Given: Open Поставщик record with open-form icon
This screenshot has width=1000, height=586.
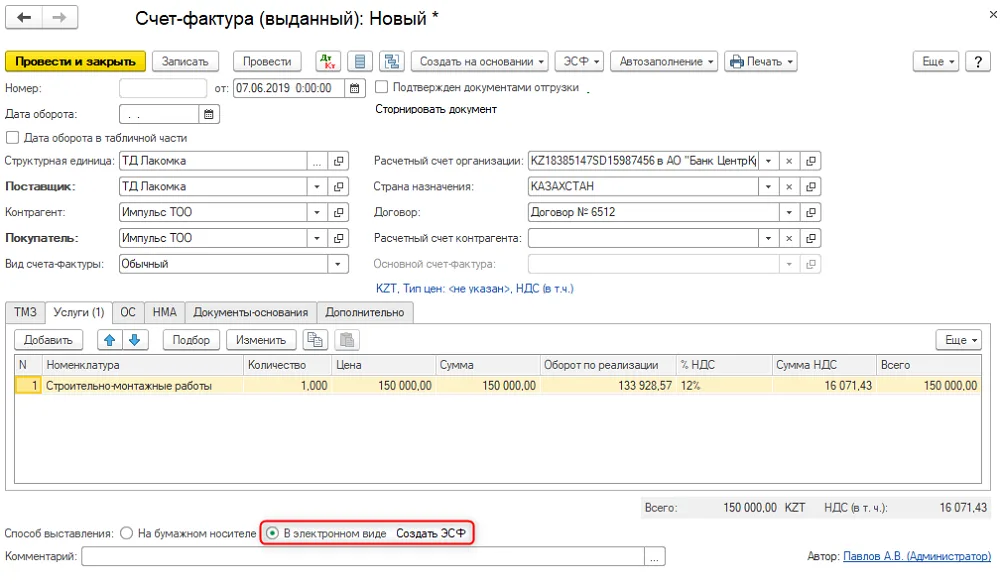Looking at the screenshot, I should coord(339,186).
